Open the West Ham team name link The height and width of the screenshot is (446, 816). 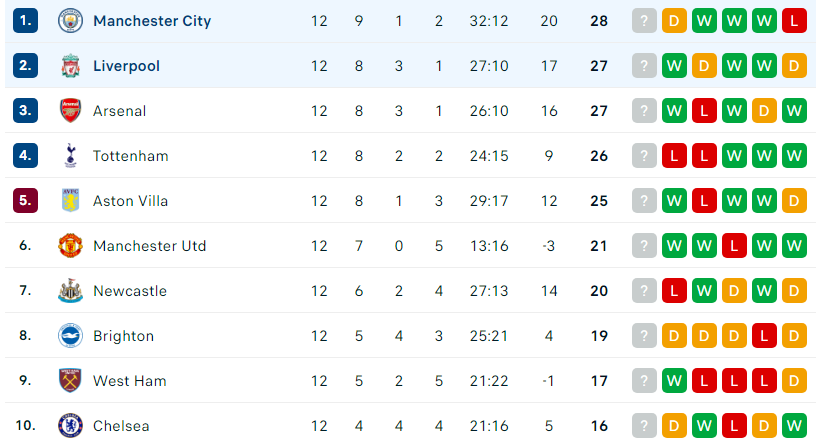[x=130, y=381]
